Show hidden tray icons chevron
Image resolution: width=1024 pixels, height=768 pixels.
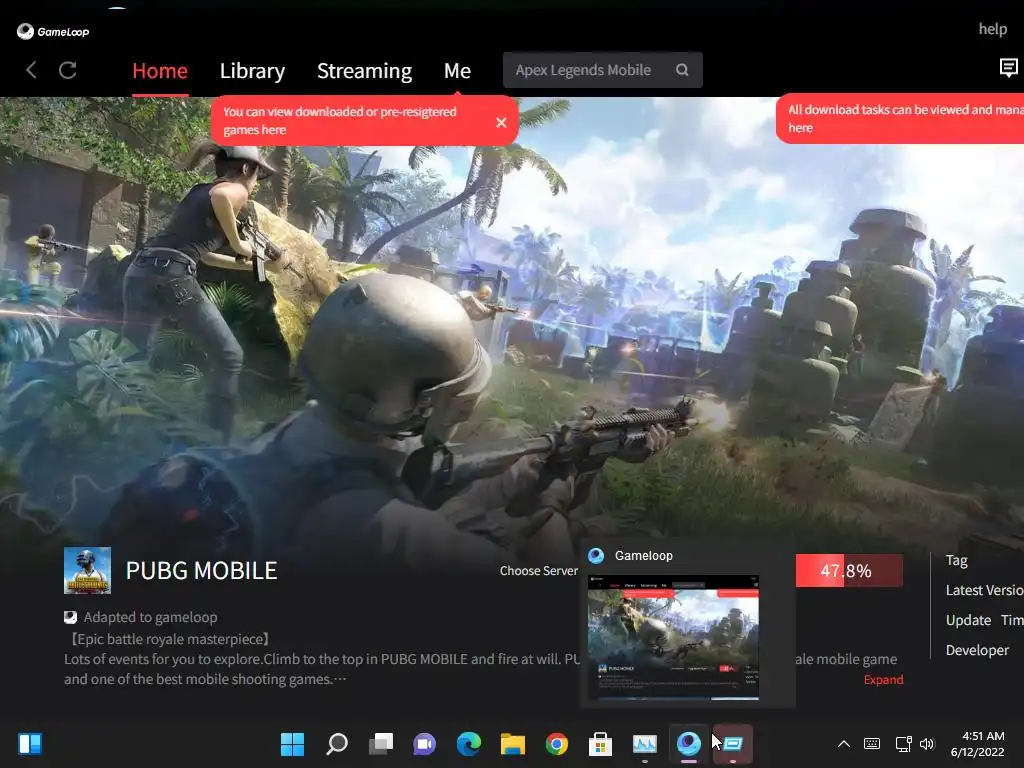tap(844, 744)
